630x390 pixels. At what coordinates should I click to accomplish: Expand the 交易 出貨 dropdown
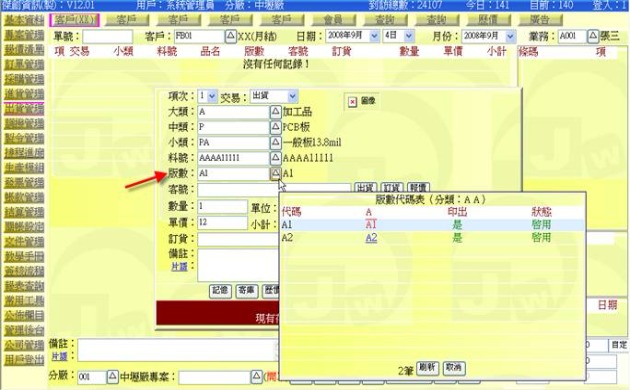[x=292, y=96]
